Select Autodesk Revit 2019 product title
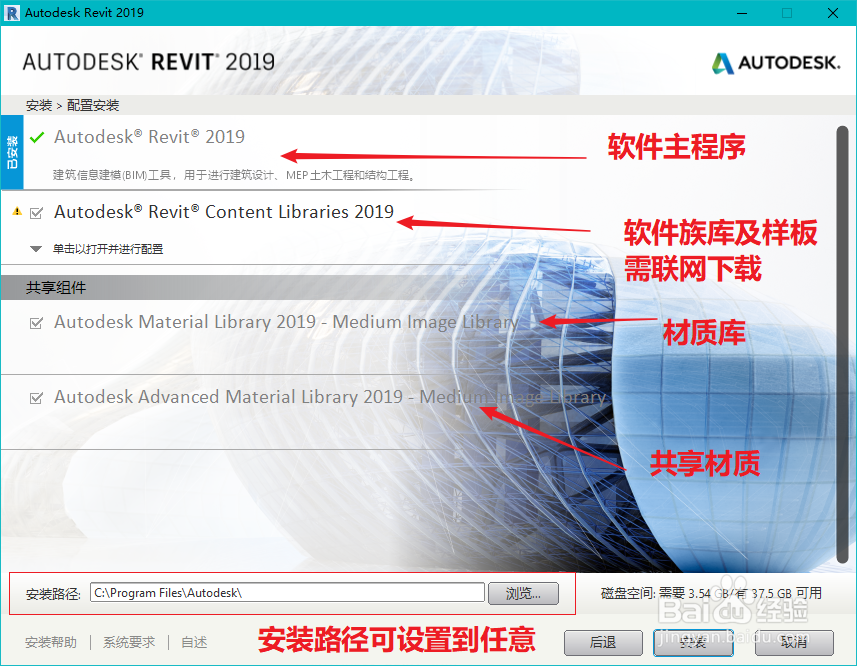 click(149, 137)
